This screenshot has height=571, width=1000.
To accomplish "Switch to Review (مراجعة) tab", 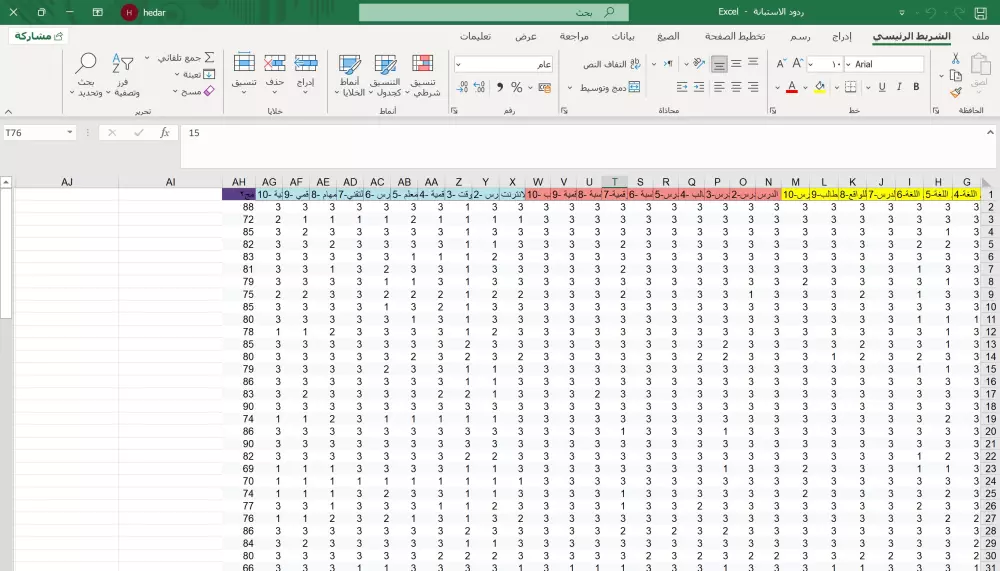I will coord(574,36).
